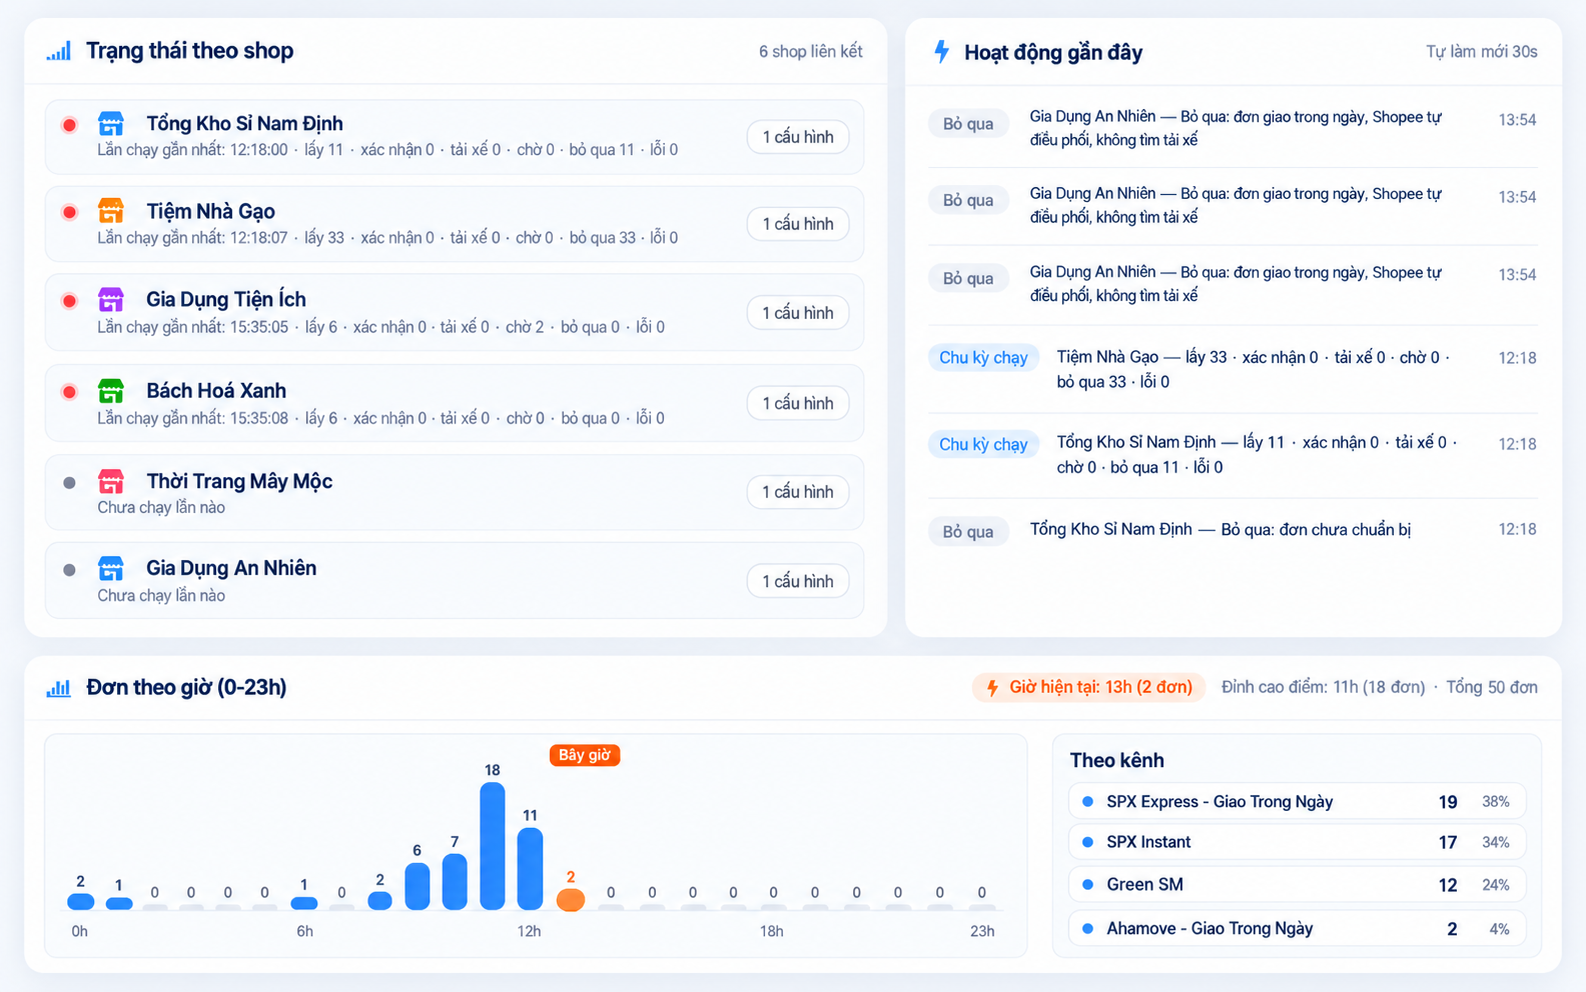Click red status dot of Gia Dụng Tiện Ích

pyautogui.click(x=69, y=301)
